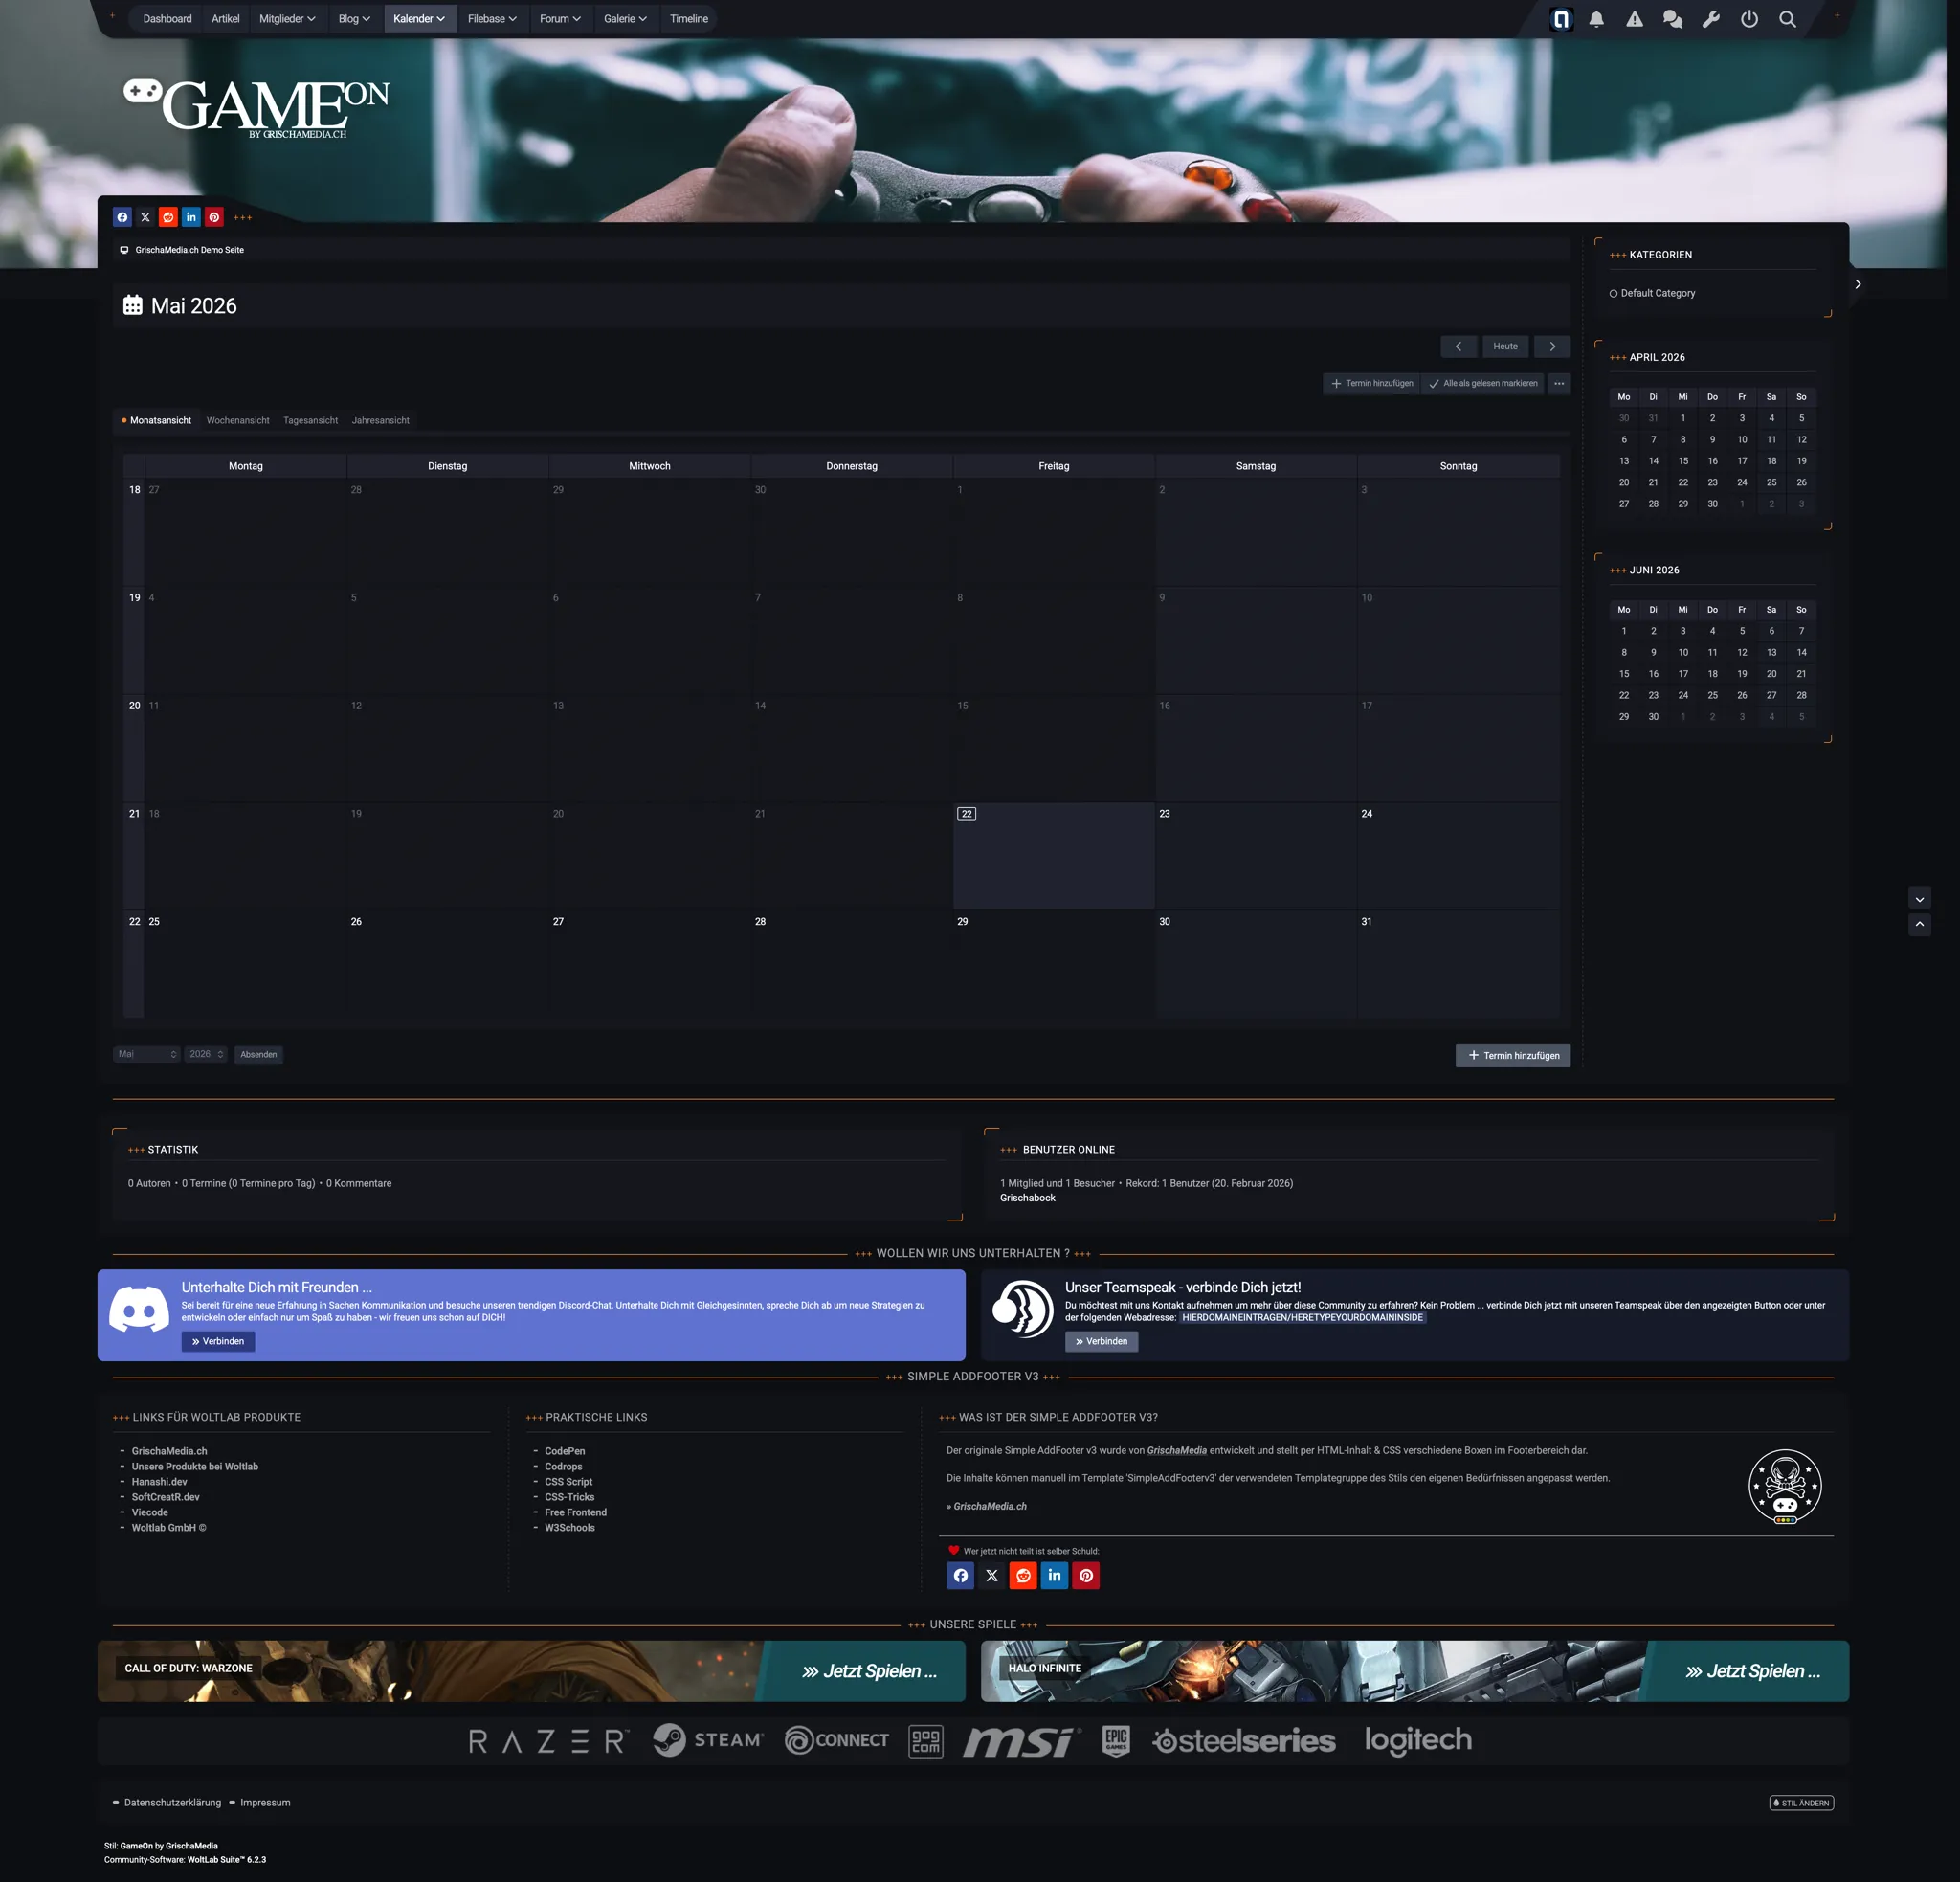Open the three-dots more options button
The width and height of the screenshot is (1960, 1882).
coord(1559,383)
